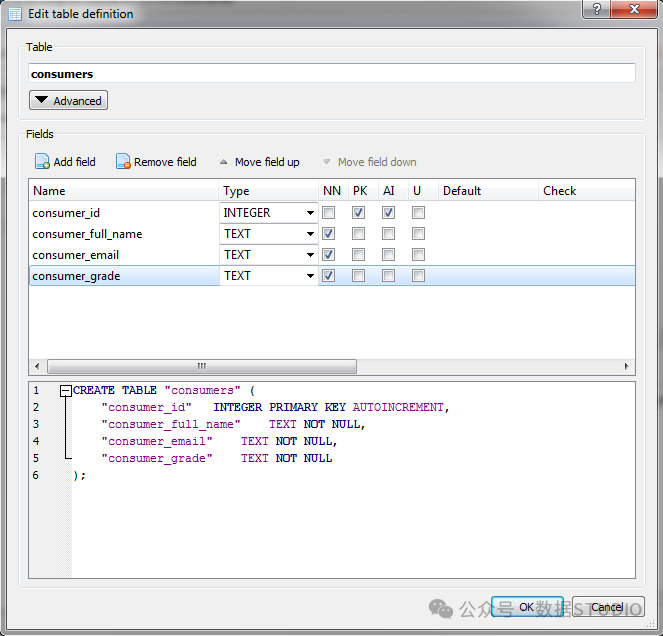
Task: Click Move field up label
Action: [x=267, y=162]
